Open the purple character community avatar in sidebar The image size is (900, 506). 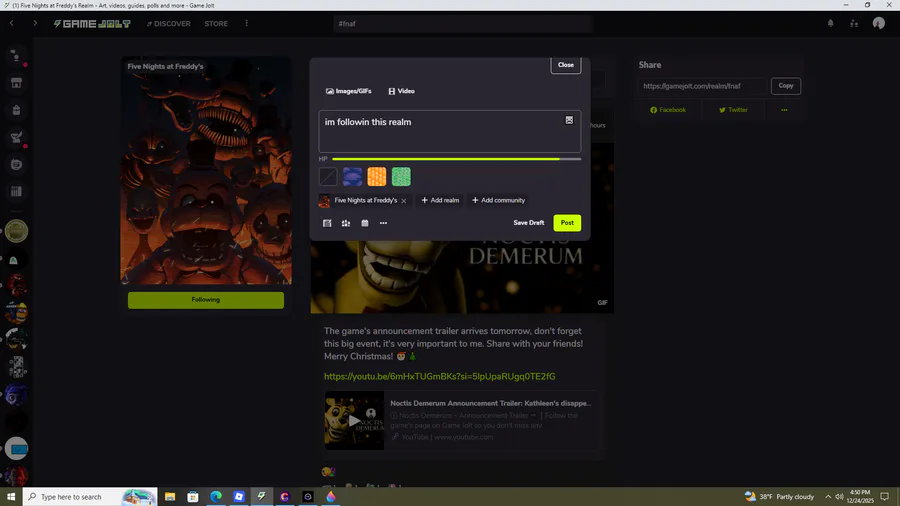16,394
